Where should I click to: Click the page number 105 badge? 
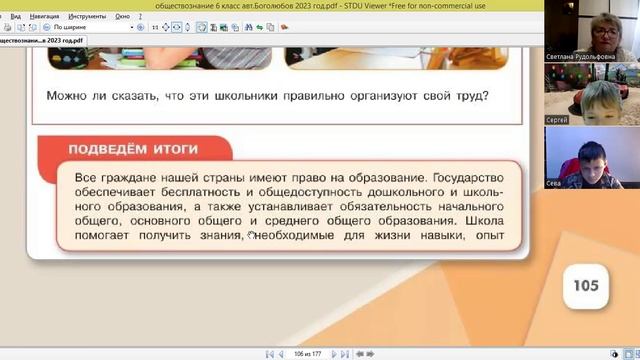click(586, 286)
